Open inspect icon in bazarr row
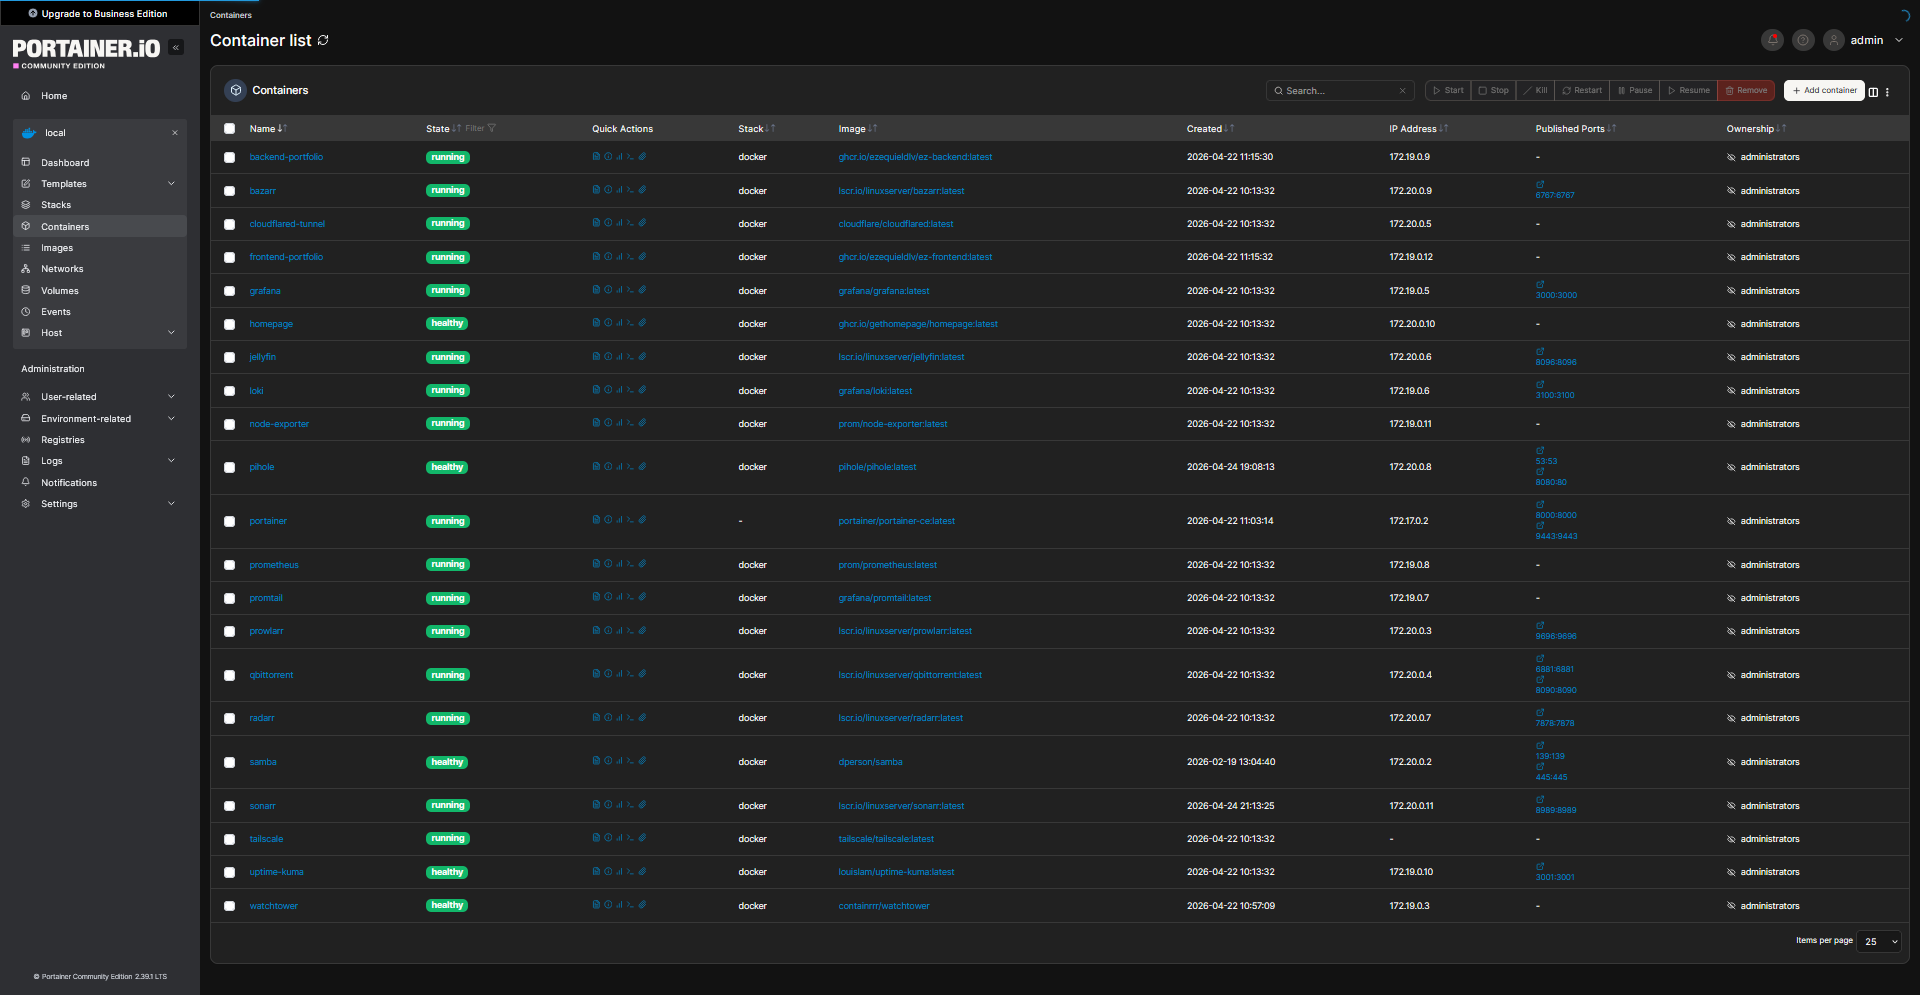1920x995 pixels. (608, 190)
